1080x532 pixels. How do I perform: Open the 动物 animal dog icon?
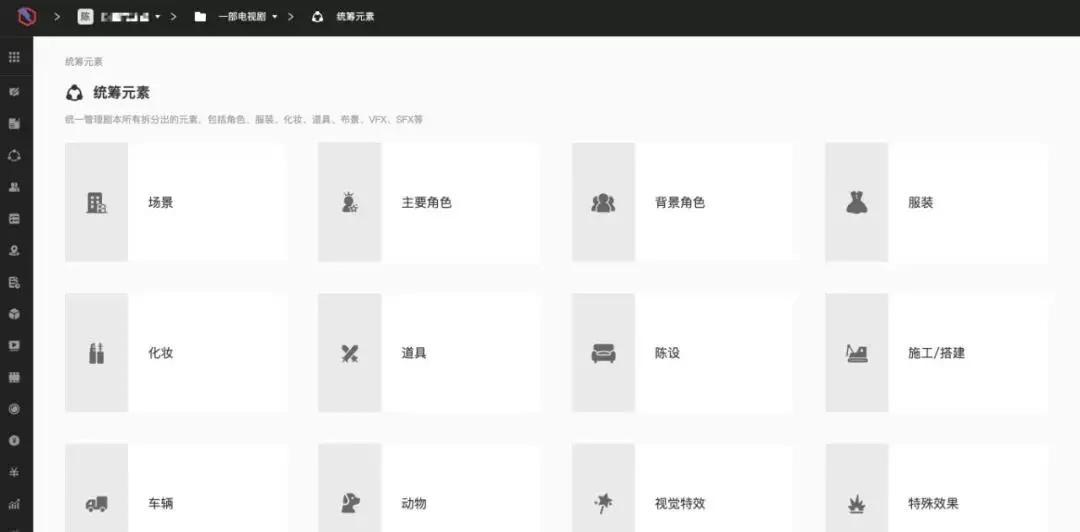[x=350, y=503]
